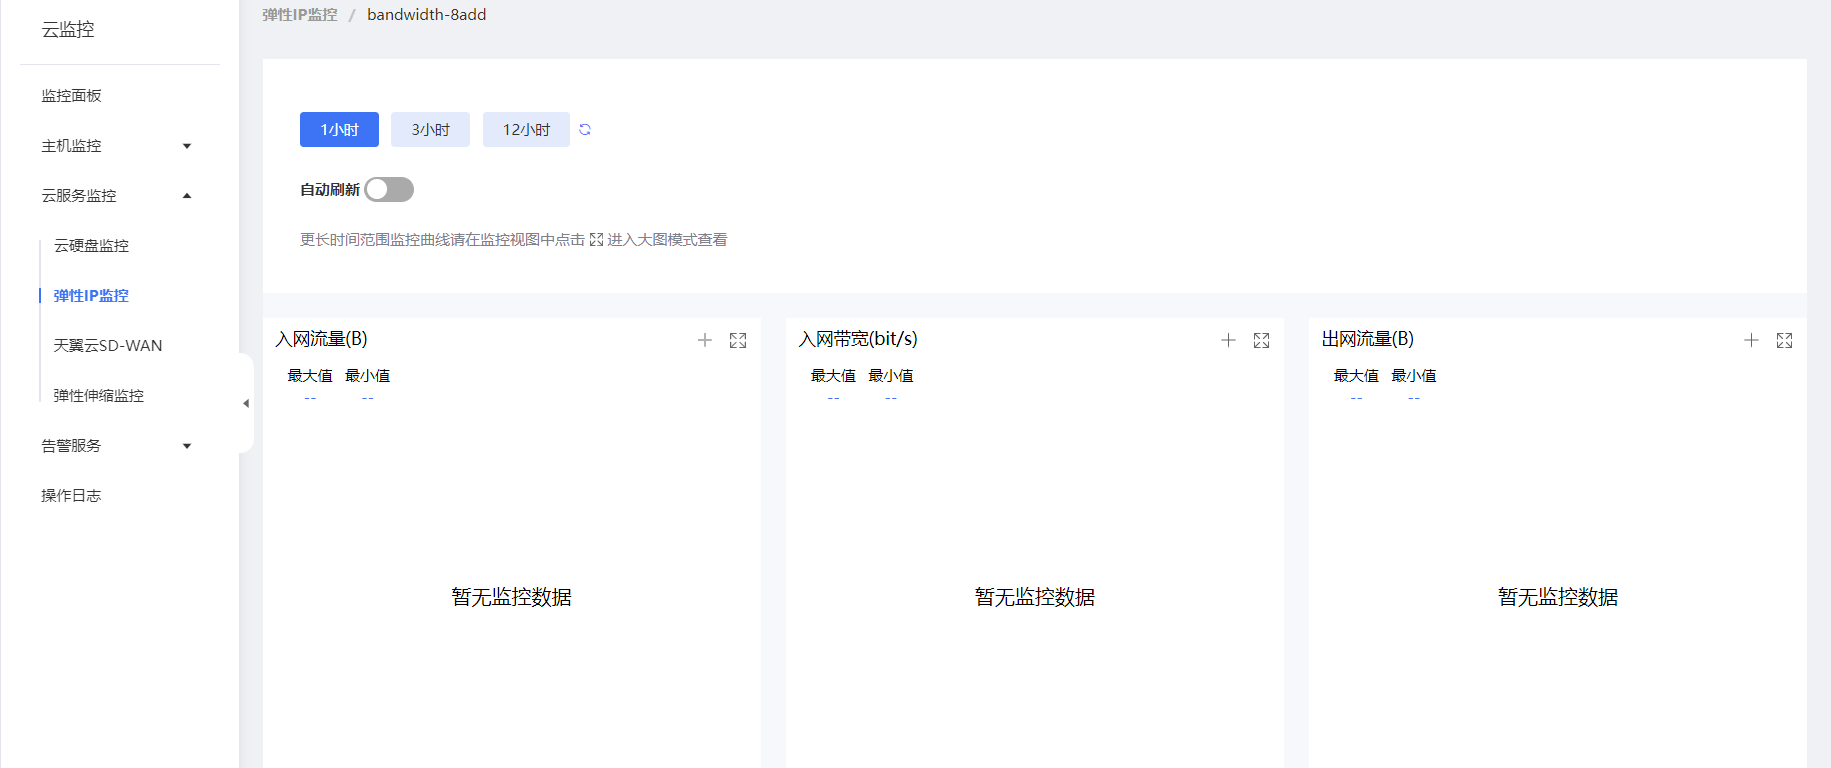This screenshot has width=1831, height=768.
Task: Open 操作日志 in the sidebar
Action: (71, 496)
